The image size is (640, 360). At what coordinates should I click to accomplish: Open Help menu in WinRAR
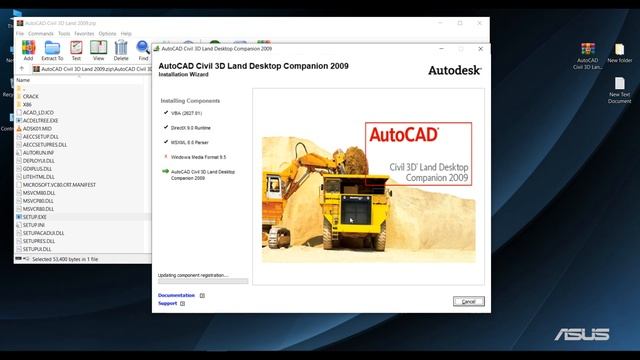click(126, 33)
